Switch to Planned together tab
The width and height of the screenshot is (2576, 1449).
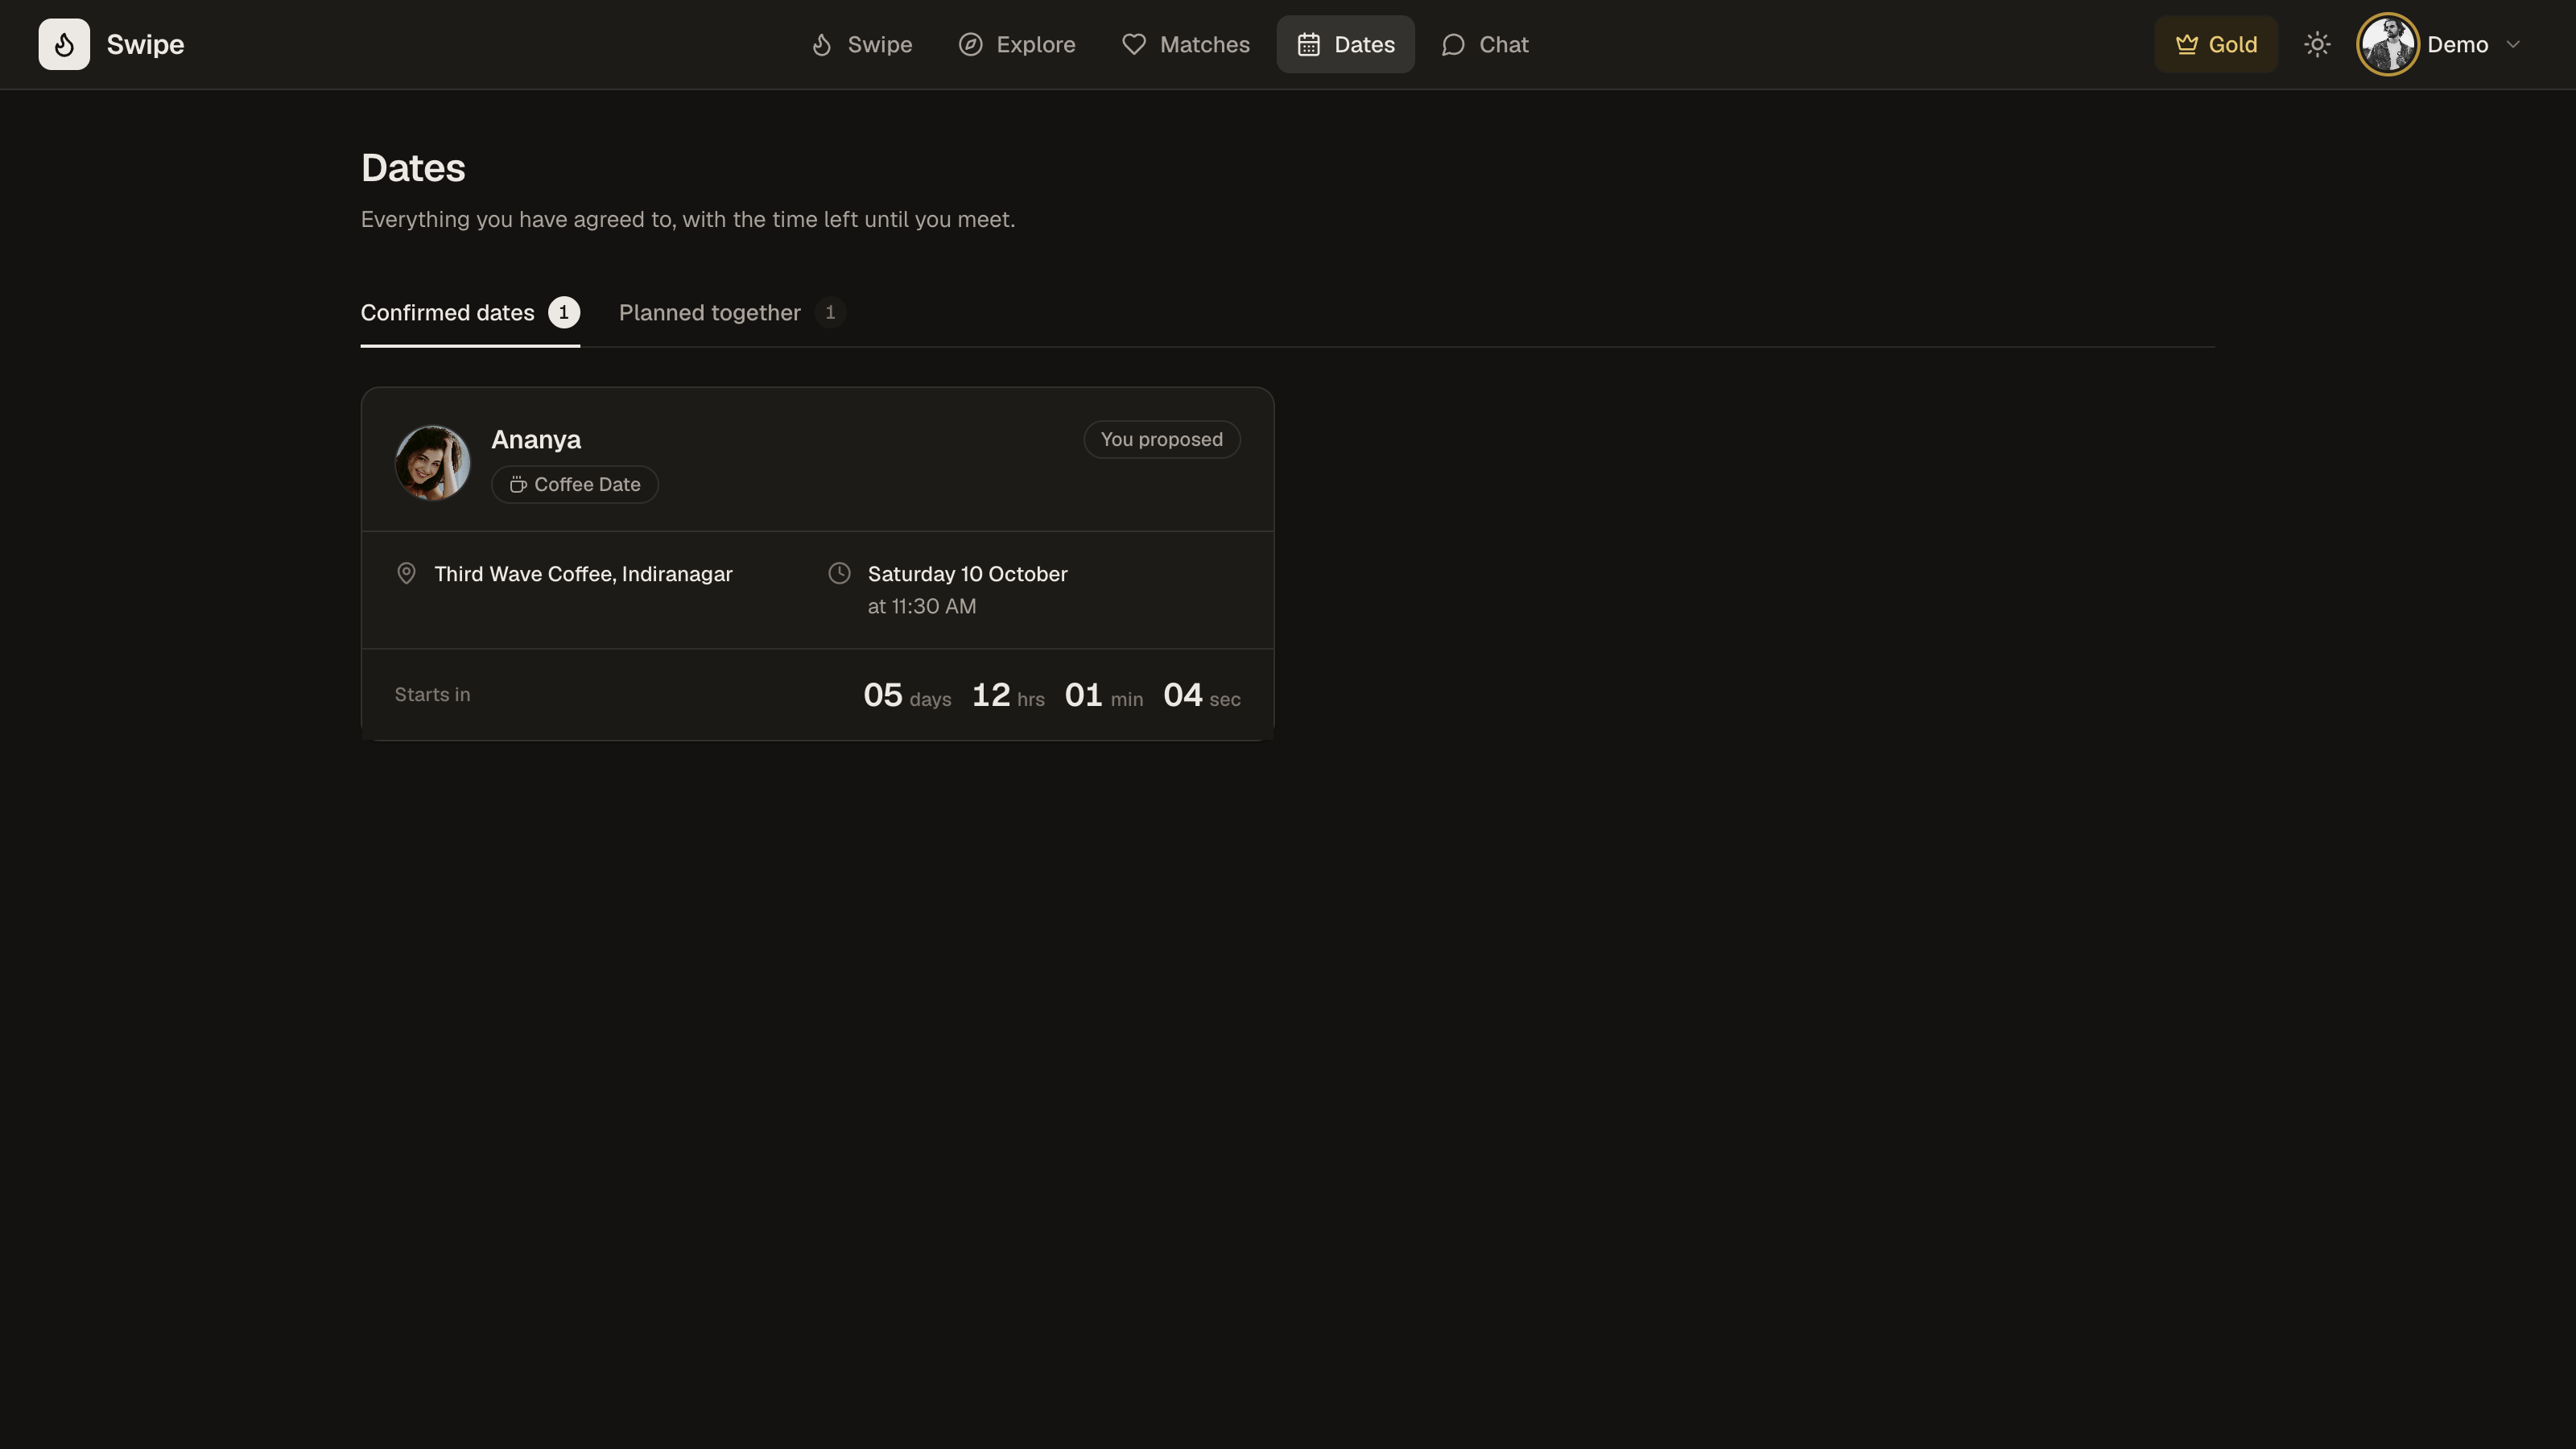coord(732,313)
